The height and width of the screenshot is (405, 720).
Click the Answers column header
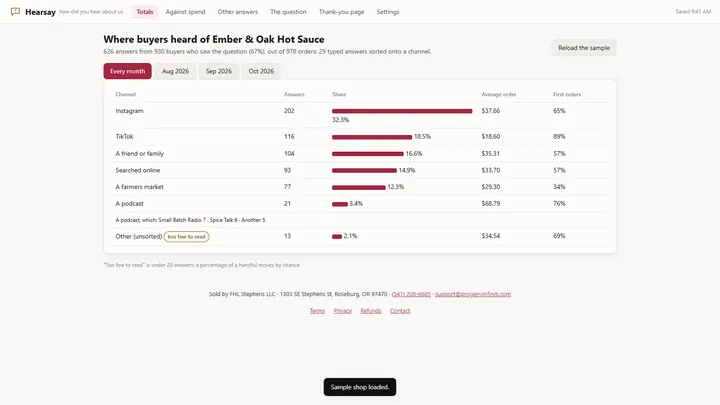coord(294,94)
